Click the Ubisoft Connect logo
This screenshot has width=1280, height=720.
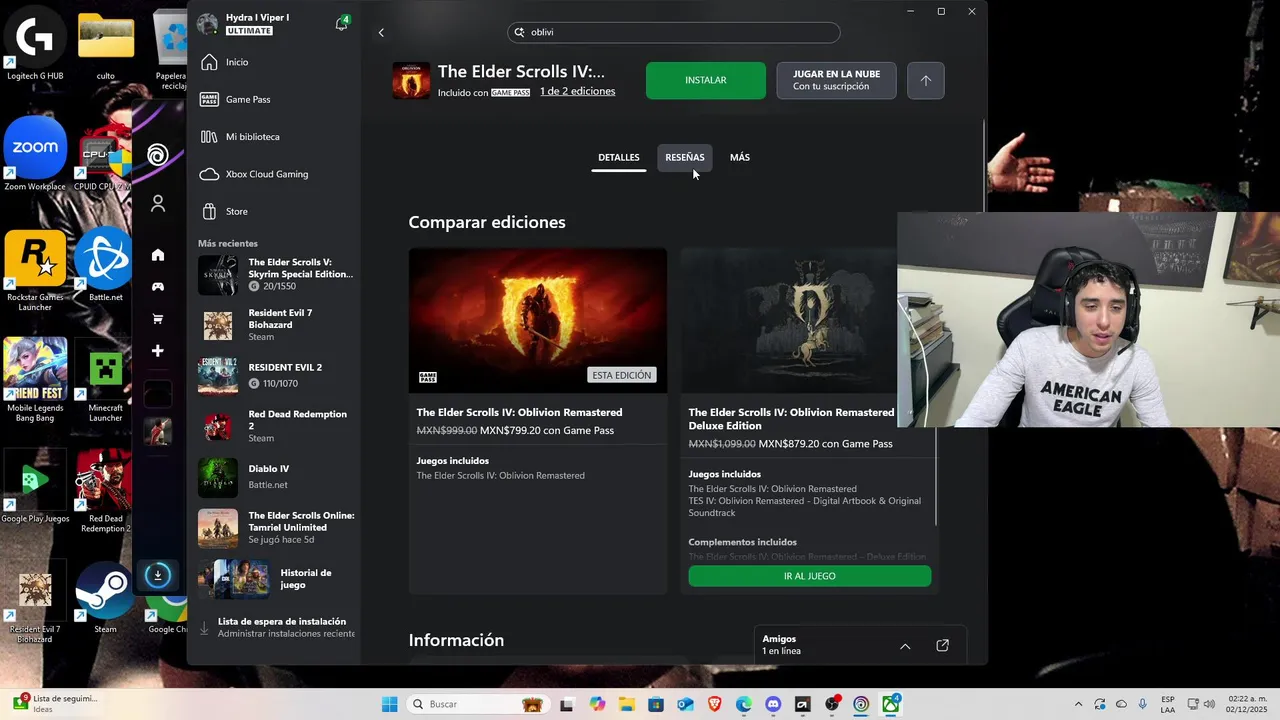pyautogui.click(x=158, y=155)
